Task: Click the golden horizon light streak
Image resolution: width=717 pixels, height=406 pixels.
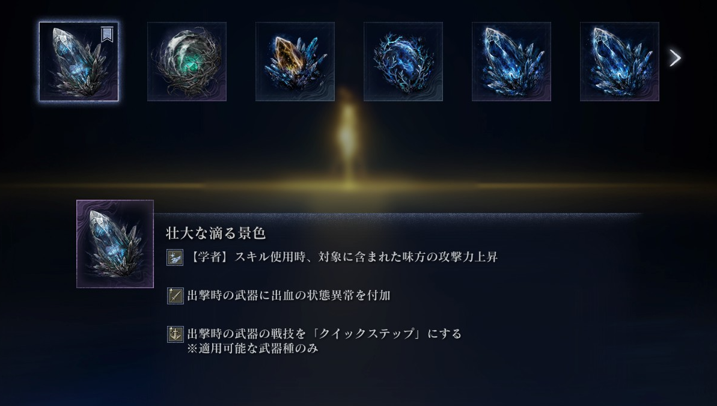Action: tap(358, 186)
